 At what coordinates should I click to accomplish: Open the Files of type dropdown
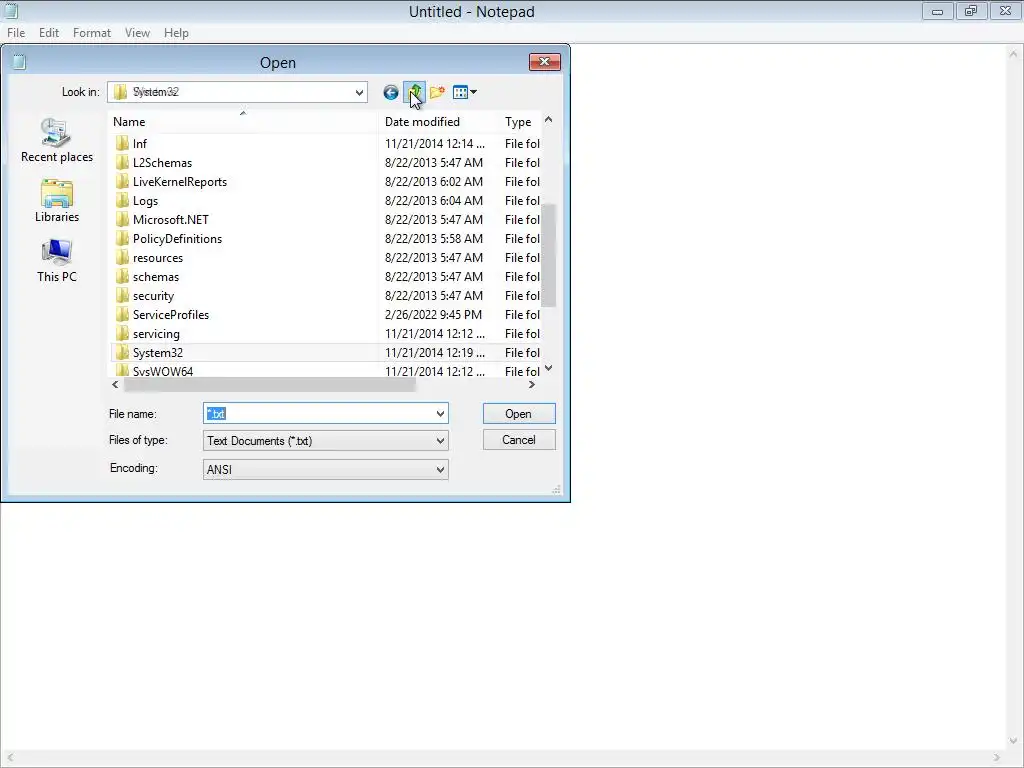tap(325, 441)
